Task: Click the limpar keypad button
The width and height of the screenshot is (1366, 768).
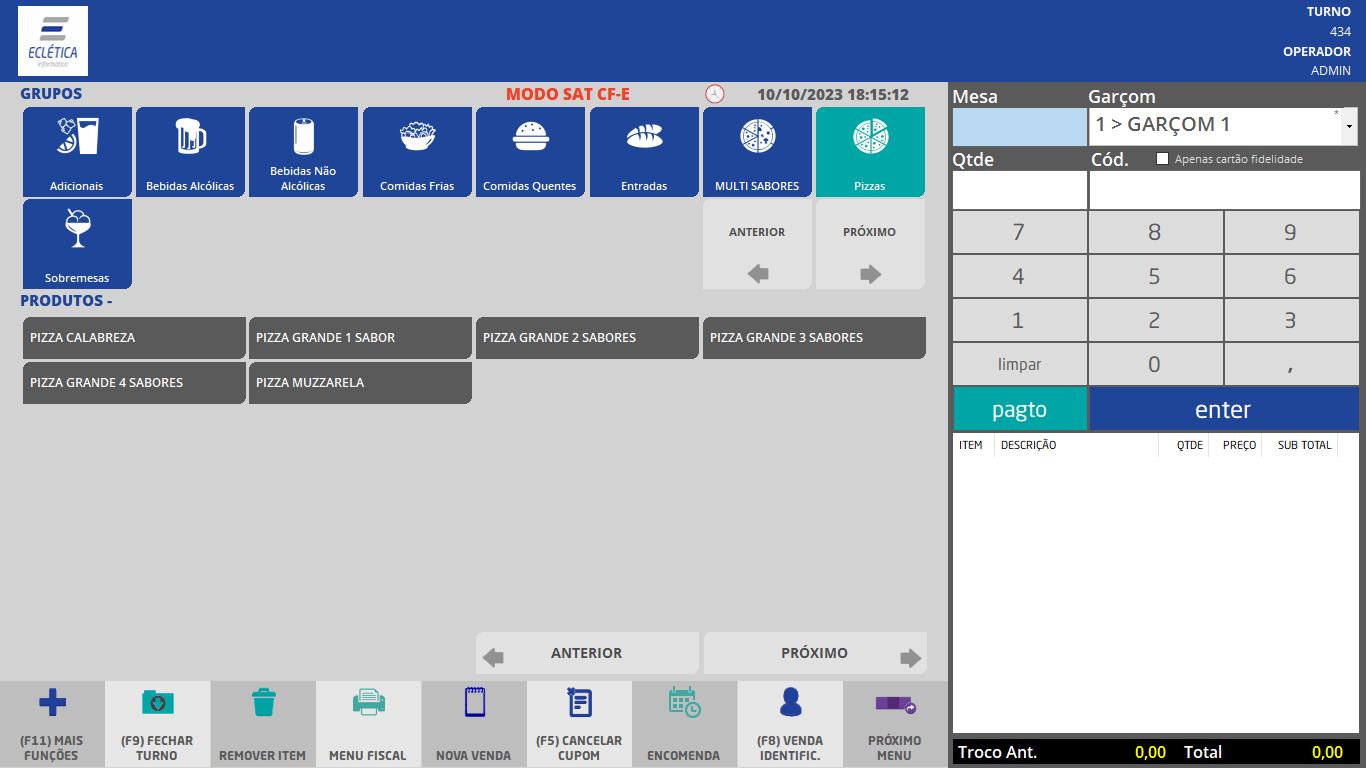Action: tap(1019, 364)
